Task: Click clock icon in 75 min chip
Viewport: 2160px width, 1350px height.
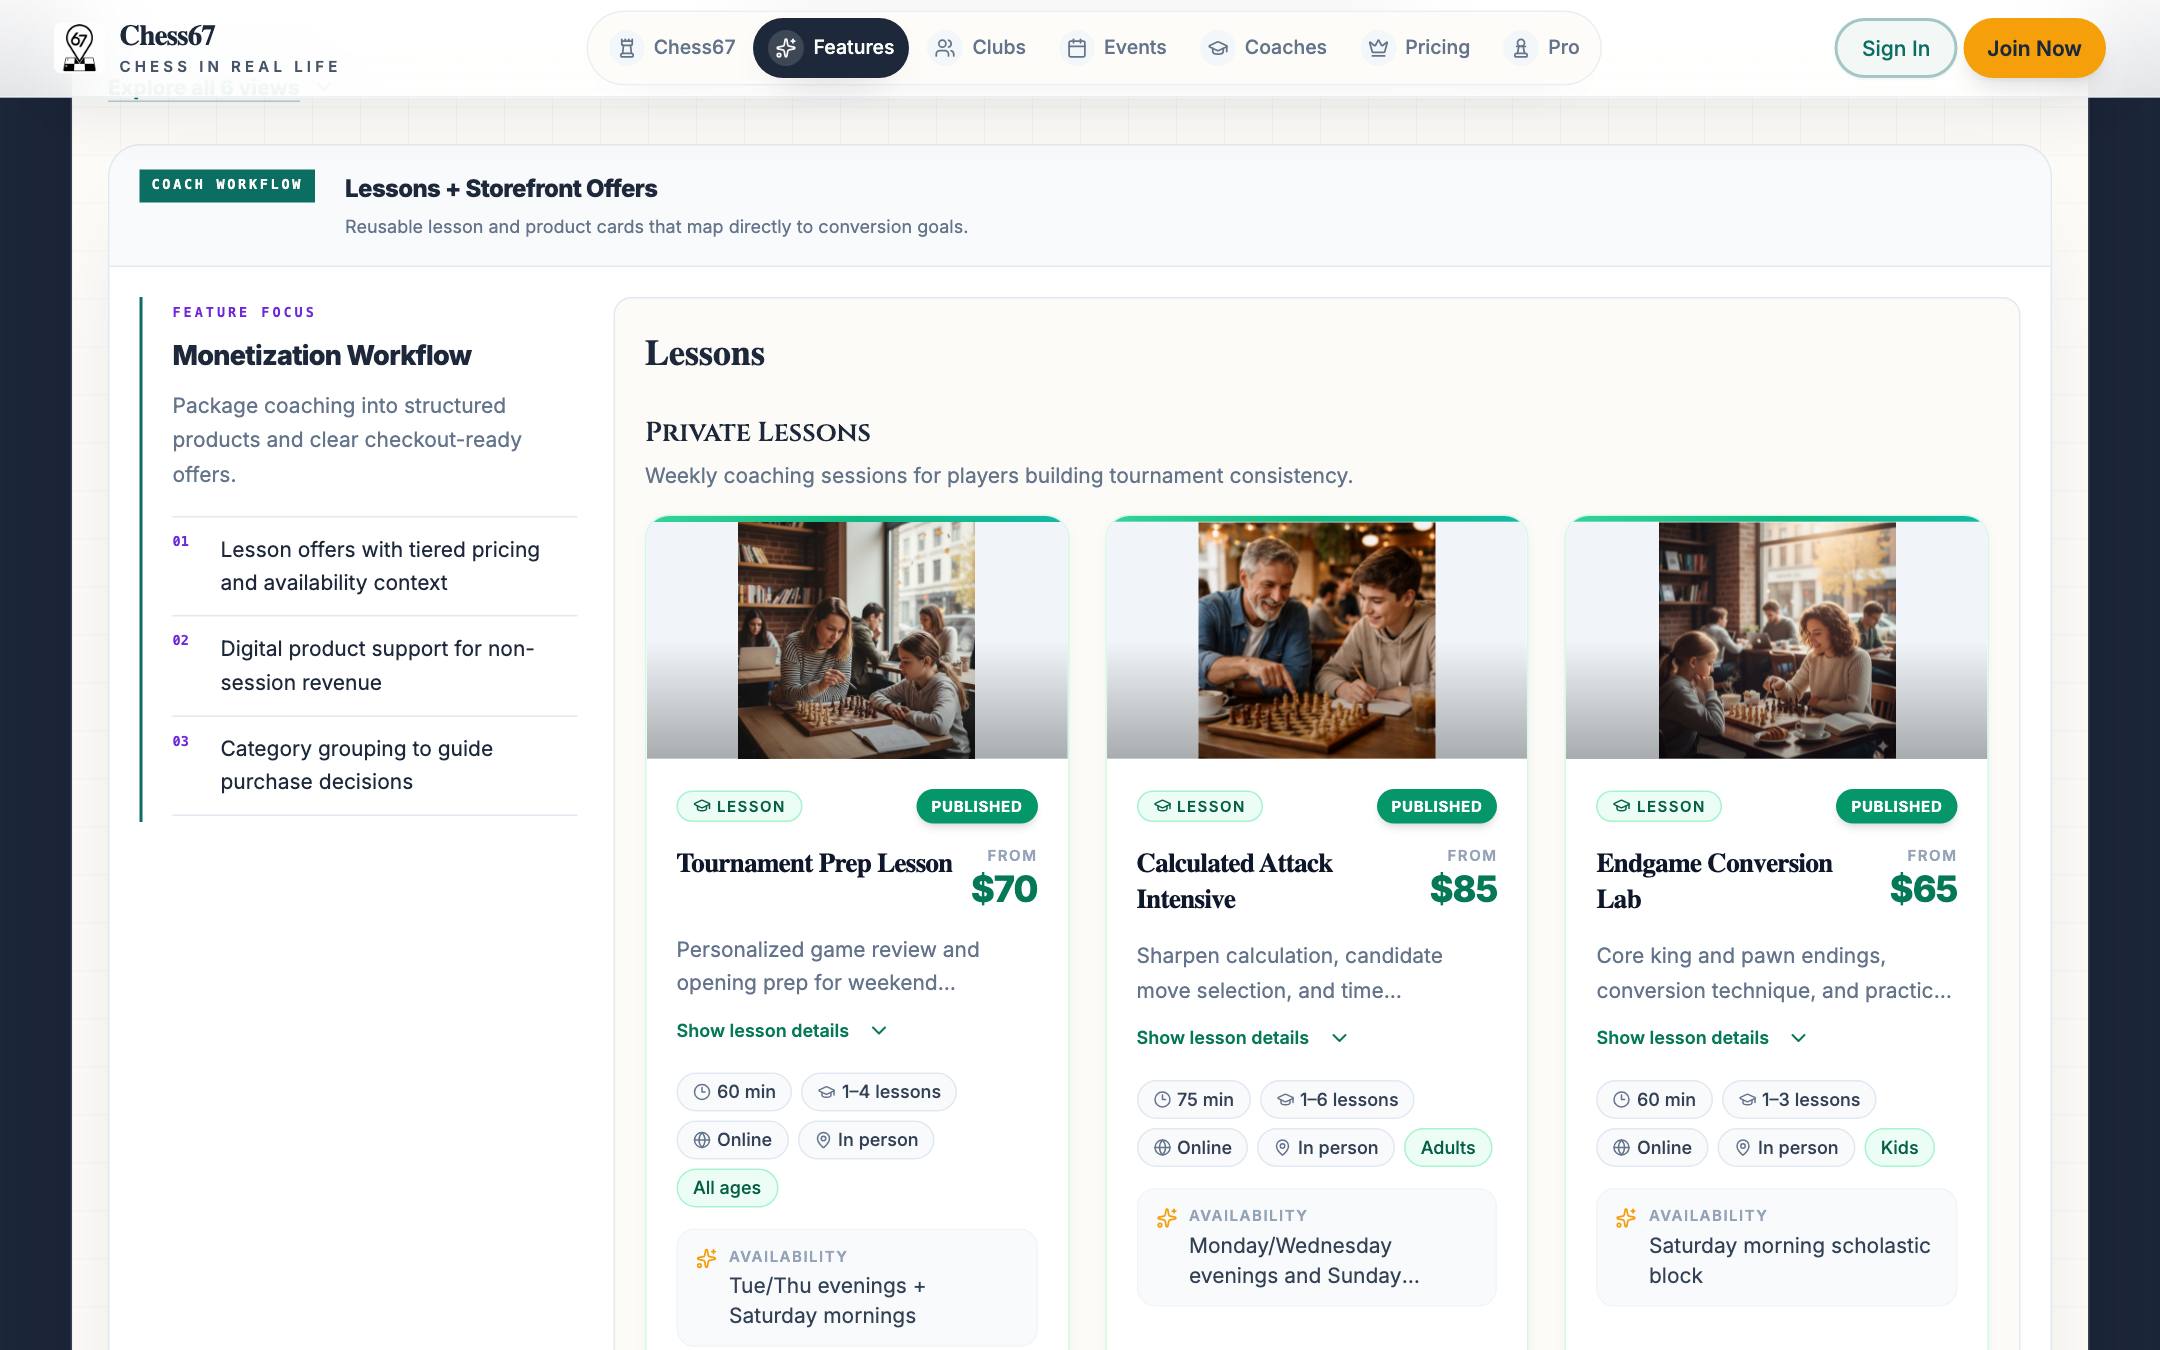Action: pos(1162,1100)
